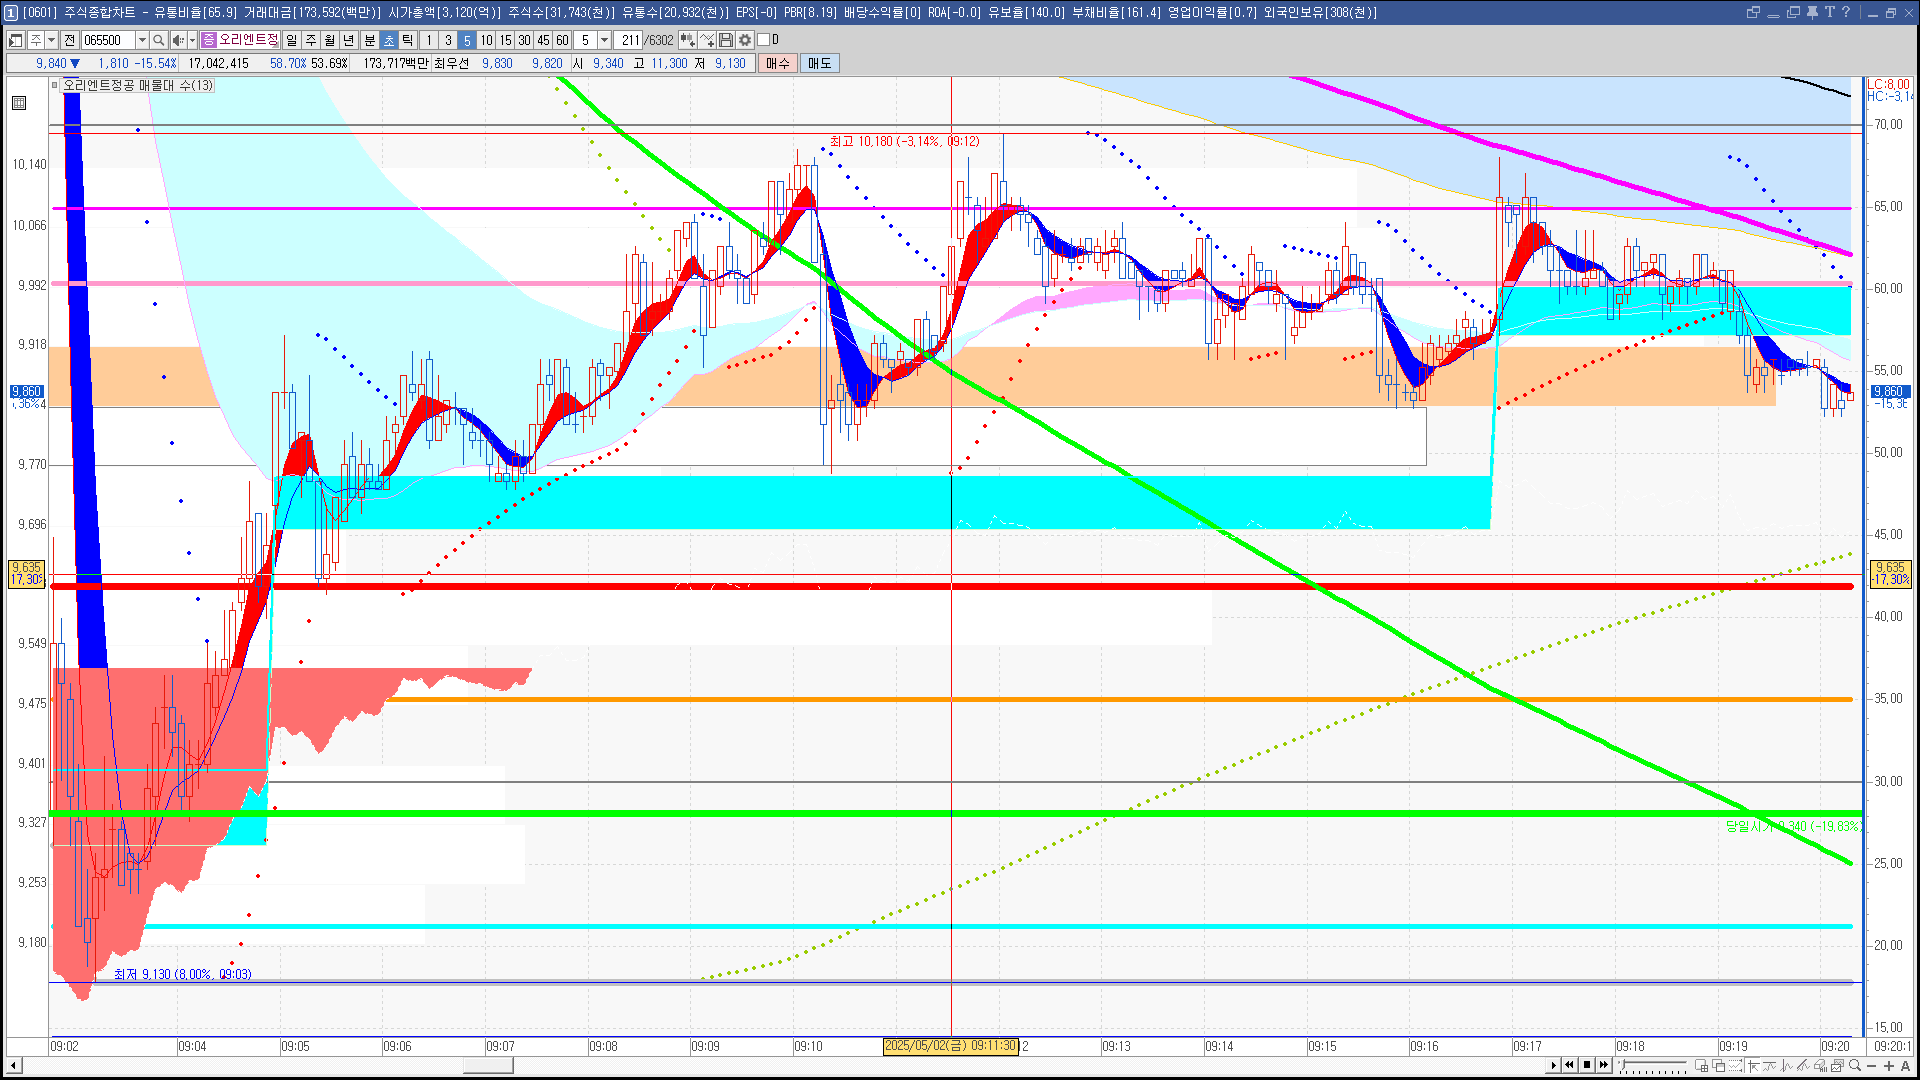Click the data table grid icon at chart top-left

click(19, 103)
